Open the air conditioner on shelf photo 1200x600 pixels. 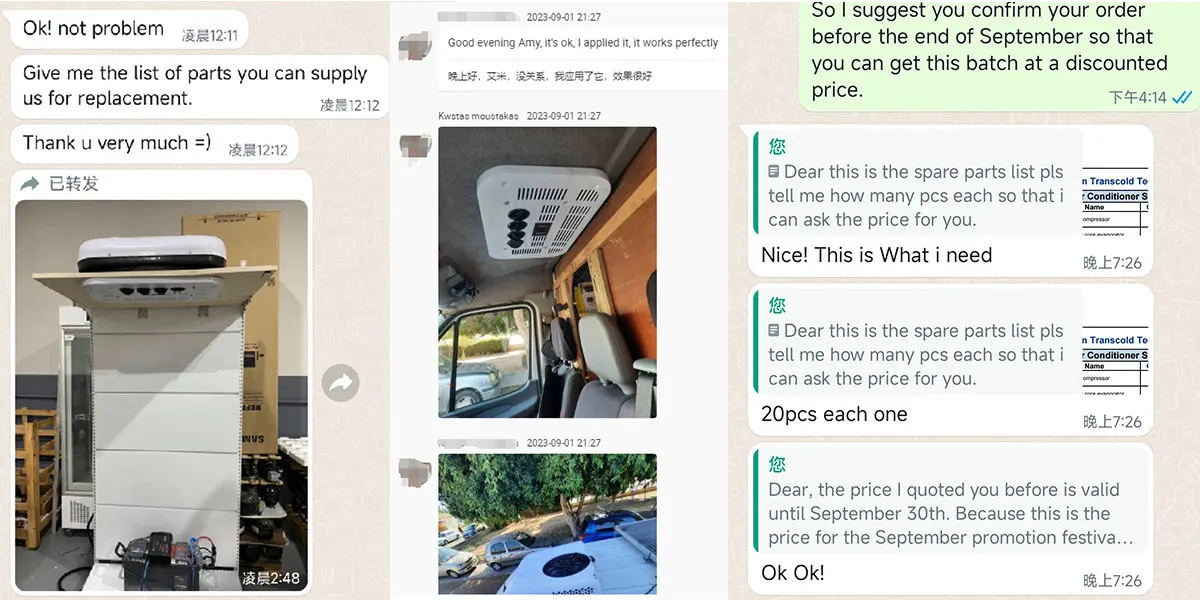161,394
